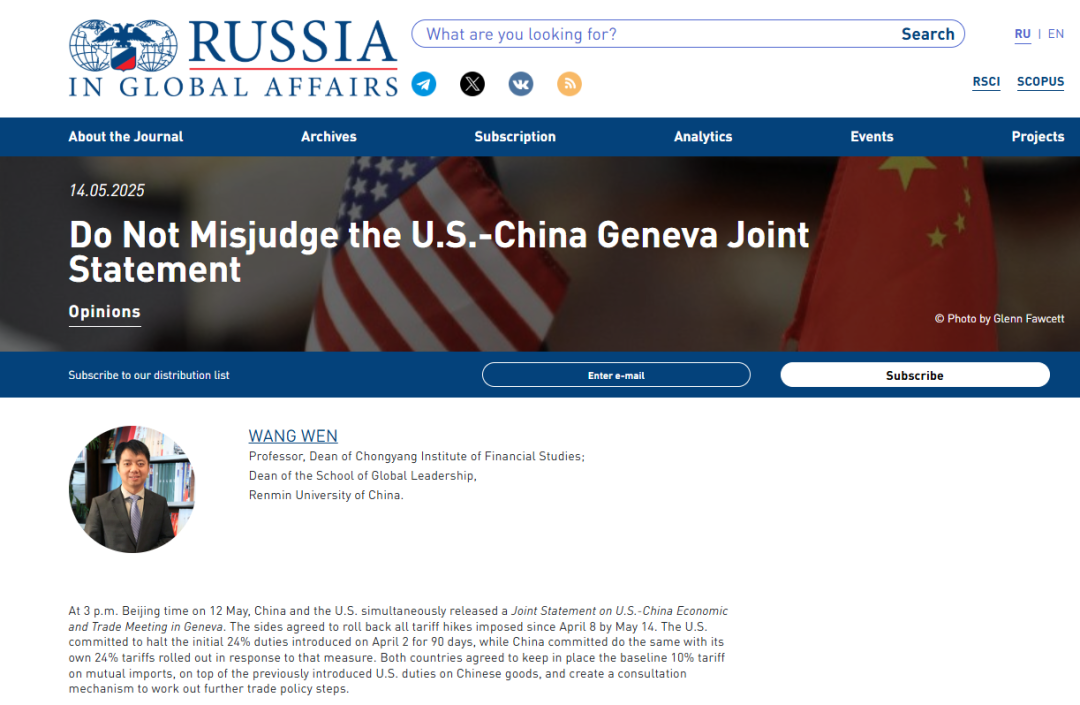1080x705 pixels.
Task: Click the Enter e-mail field
Action: click(616, 375)
